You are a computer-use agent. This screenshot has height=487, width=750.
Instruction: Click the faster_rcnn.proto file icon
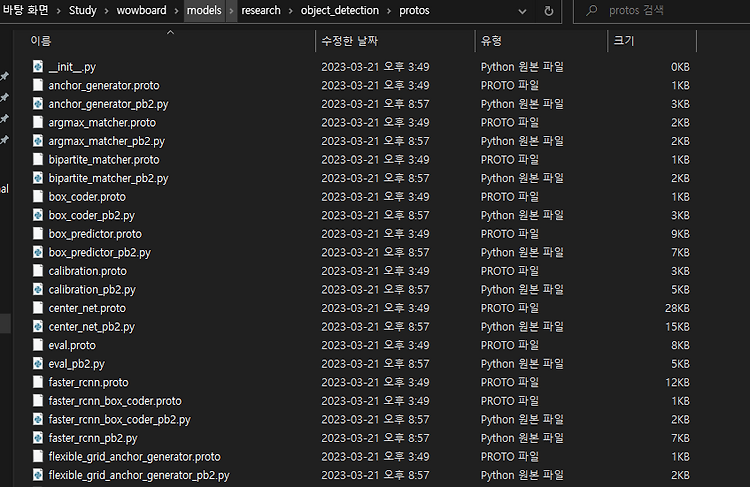(x=38, y=382)
